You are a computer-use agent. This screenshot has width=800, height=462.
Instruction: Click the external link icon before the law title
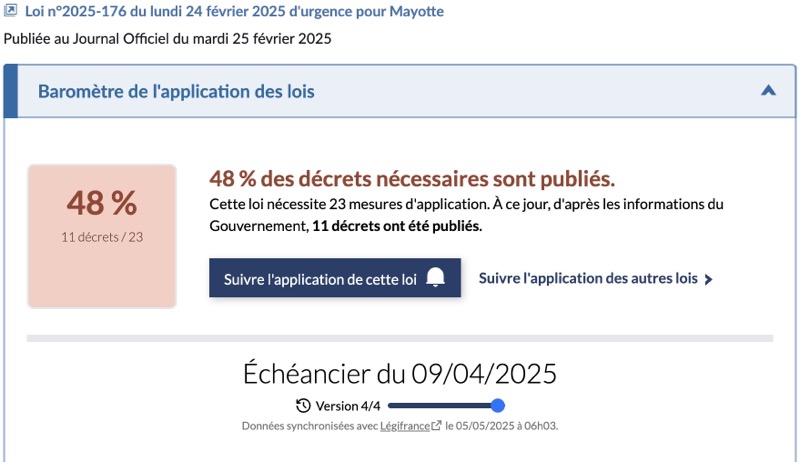click(x=11, y=12)
